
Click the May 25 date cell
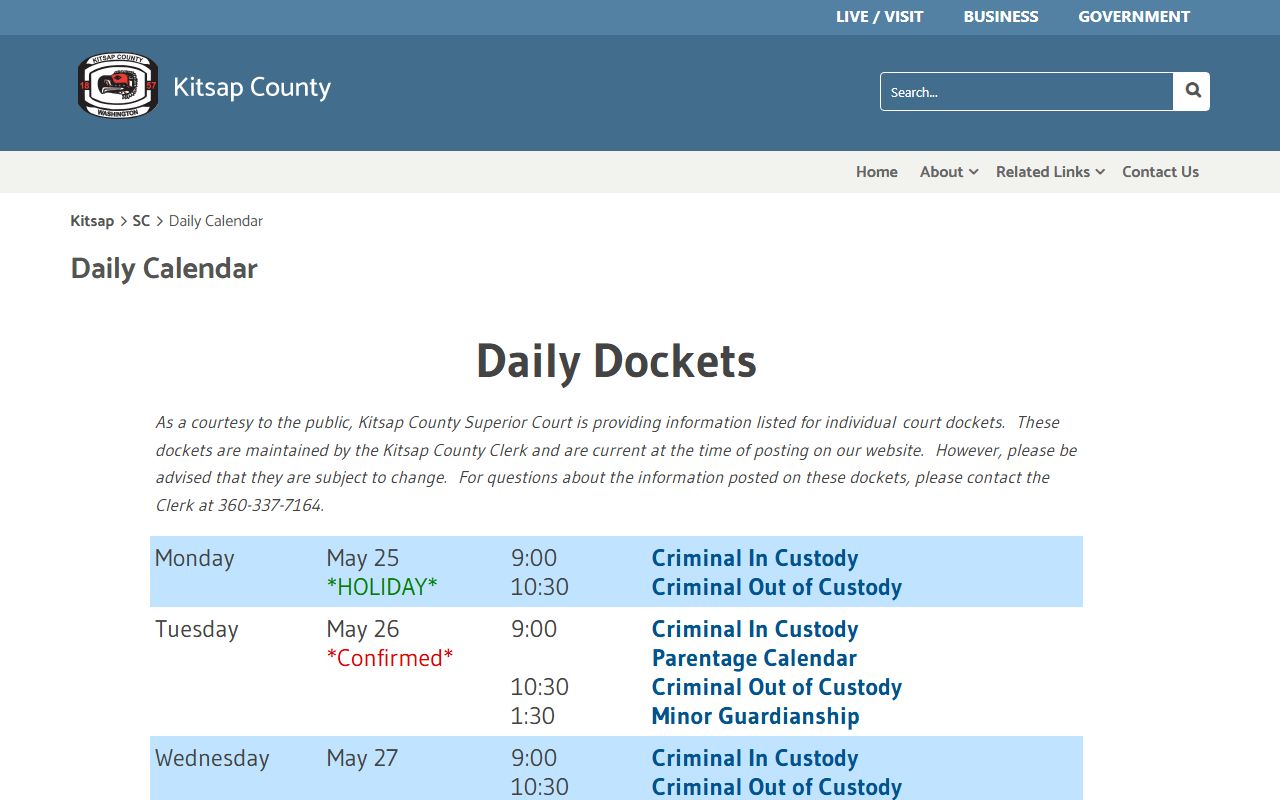pyautogui.click(x=362, y=558)
